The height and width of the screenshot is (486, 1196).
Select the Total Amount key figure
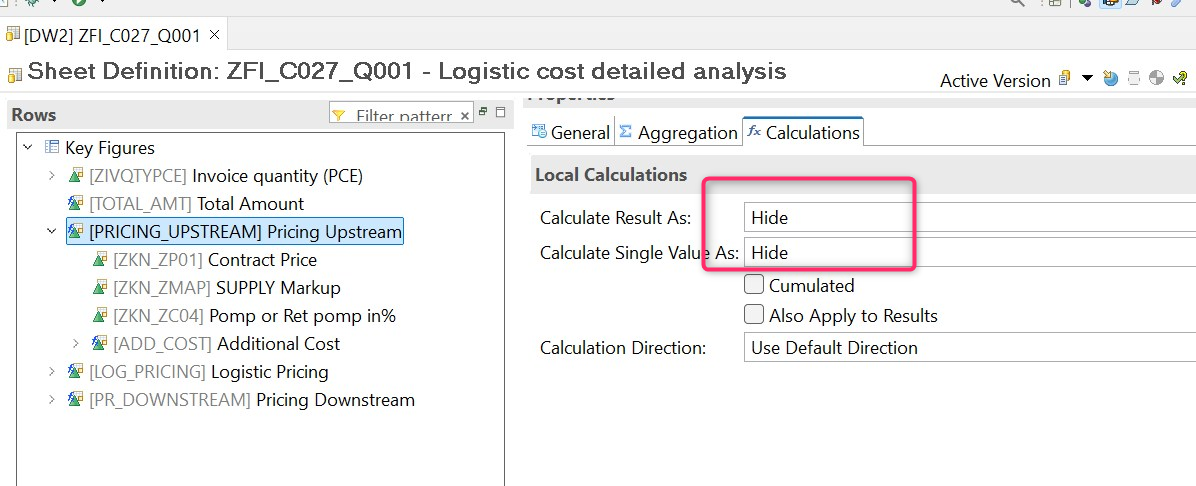pyautogui.click(x=196, y=204)
